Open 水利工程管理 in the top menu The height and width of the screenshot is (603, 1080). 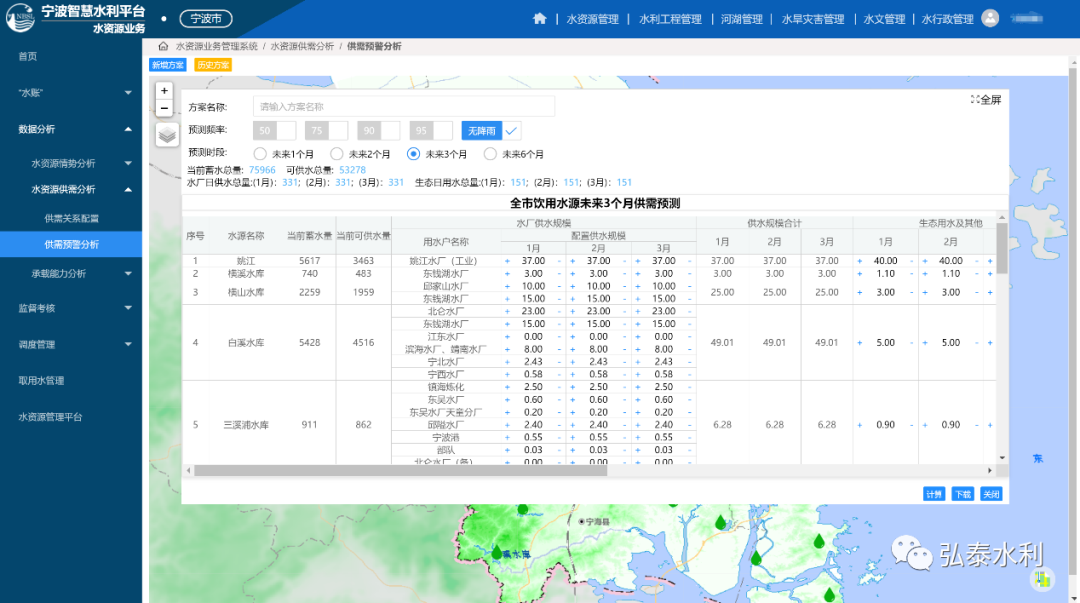click(x=669, y=18)
